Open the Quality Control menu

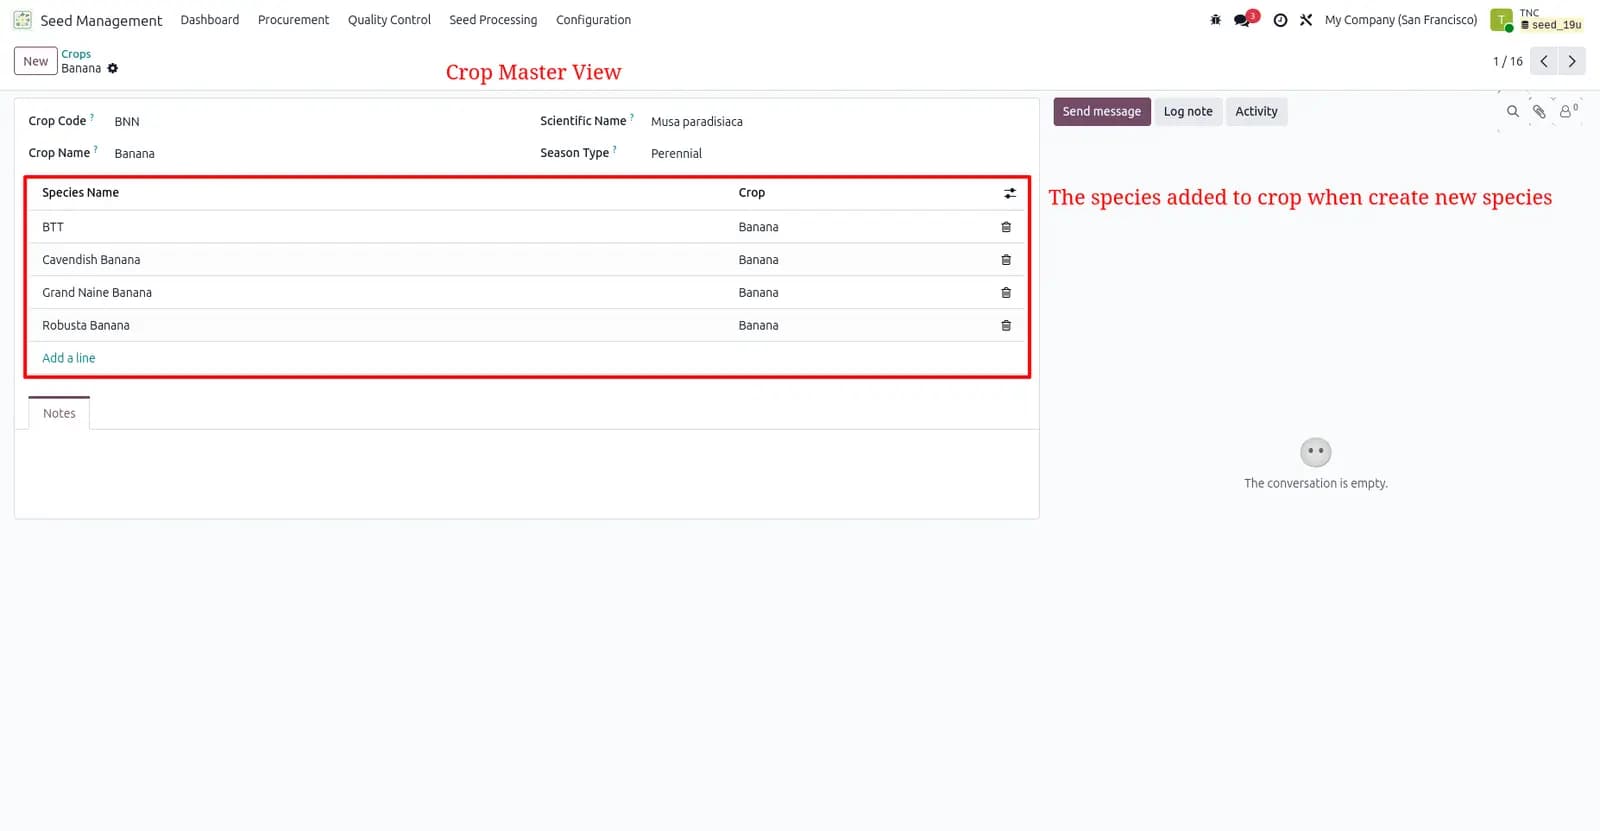(389, 20)
